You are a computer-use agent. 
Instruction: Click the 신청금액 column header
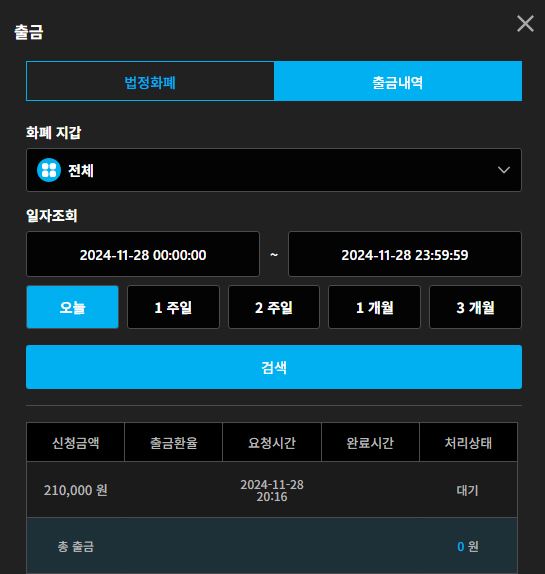(x=75, y=442)
